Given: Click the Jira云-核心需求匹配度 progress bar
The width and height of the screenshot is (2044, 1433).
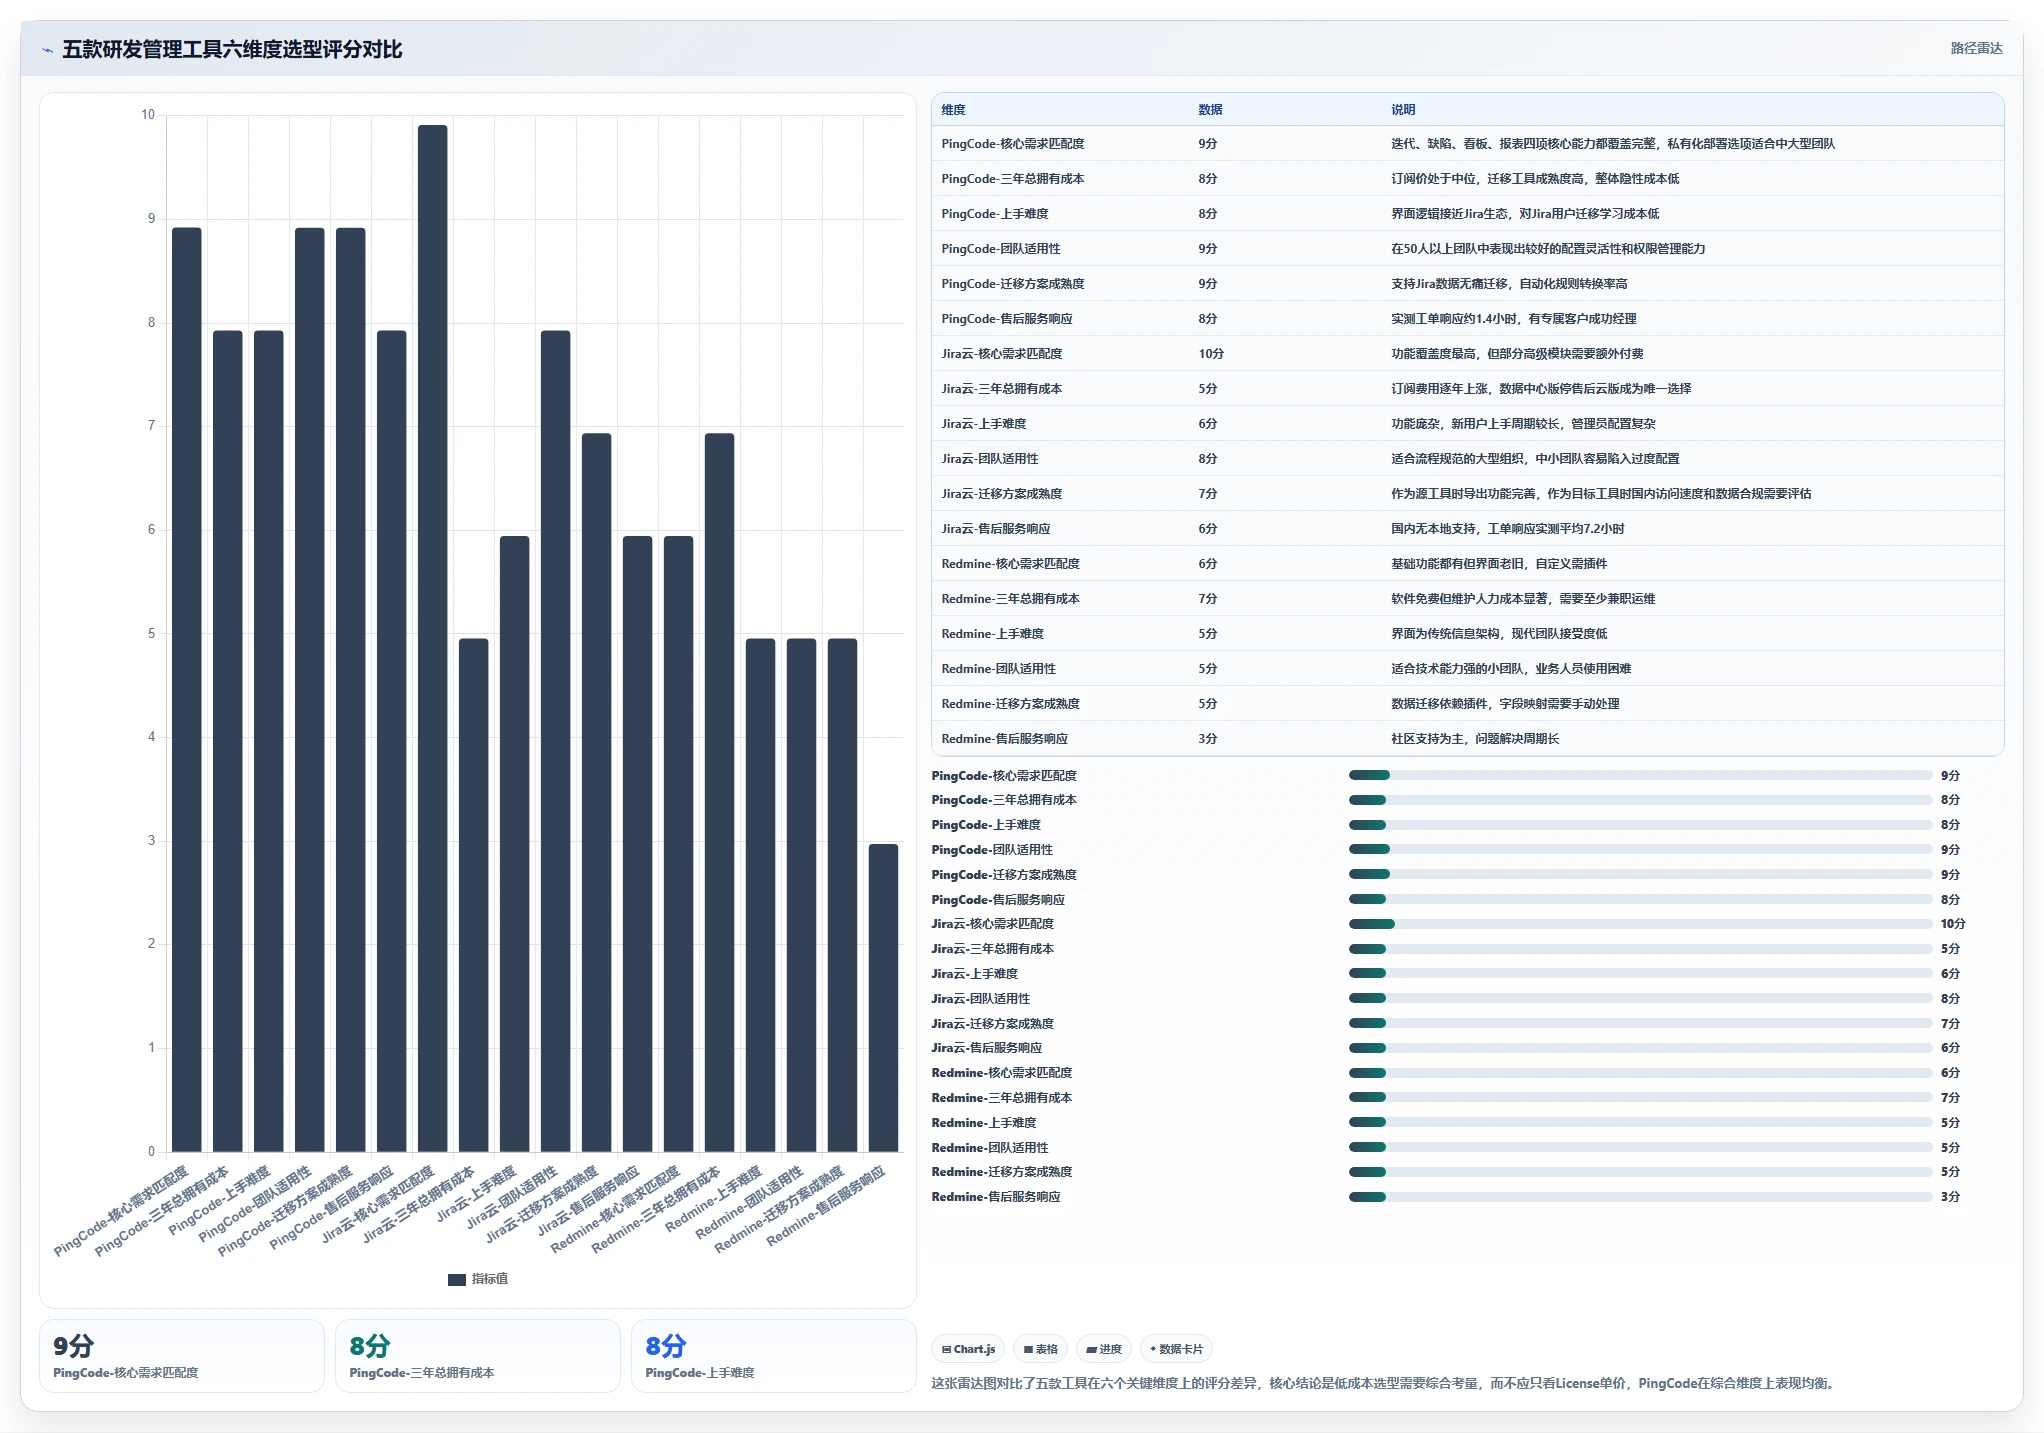Looking at the screenshot, I should [x=1640, y=924].
